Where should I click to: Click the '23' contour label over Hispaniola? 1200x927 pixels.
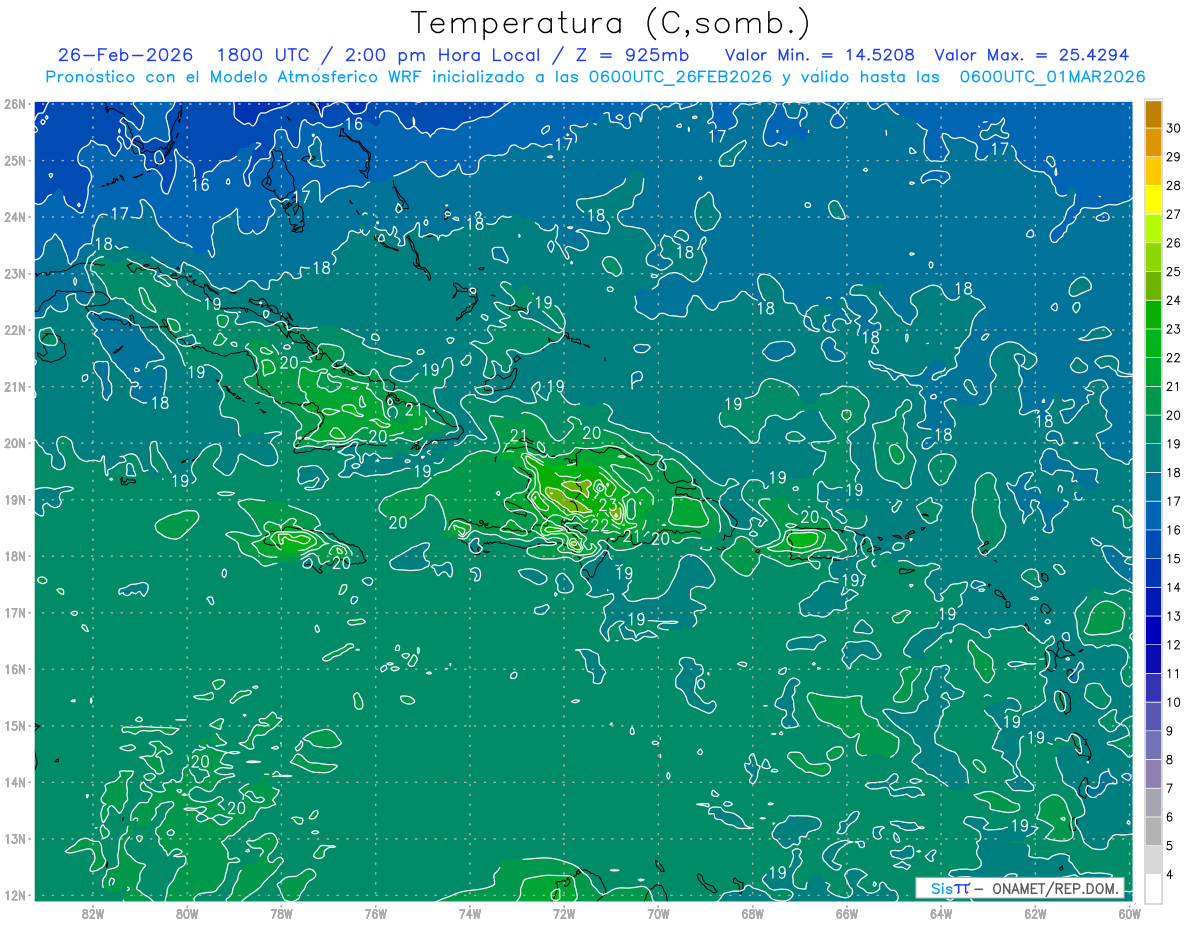(x=608, y=503)
